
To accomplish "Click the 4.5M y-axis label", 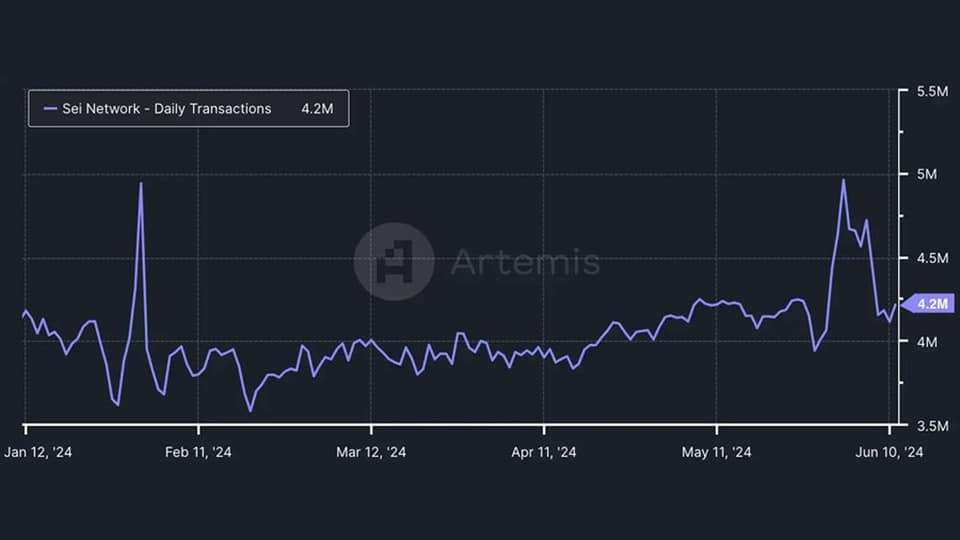I will click(932, 258).
